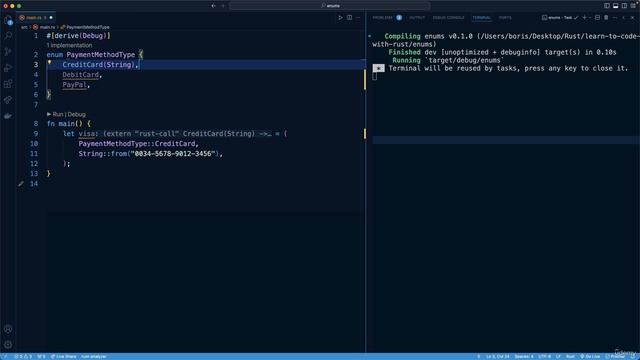The image size is (640, 360).
Task: Click Live Share in the status bar
Action: tap(63, 356)
